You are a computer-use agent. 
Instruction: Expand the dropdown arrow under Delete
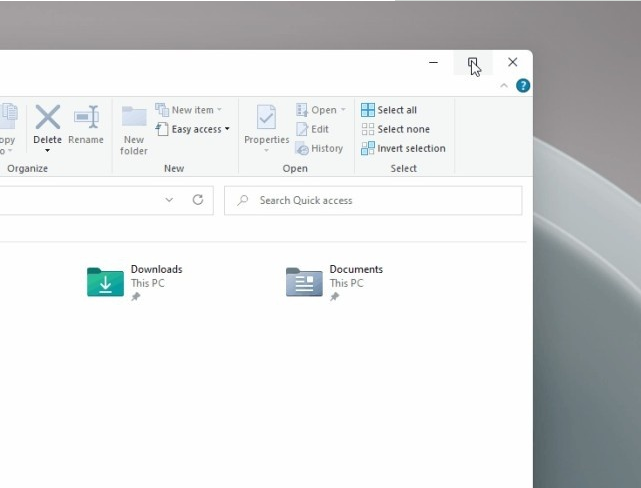pyautogui.click(x=47, y=151)
